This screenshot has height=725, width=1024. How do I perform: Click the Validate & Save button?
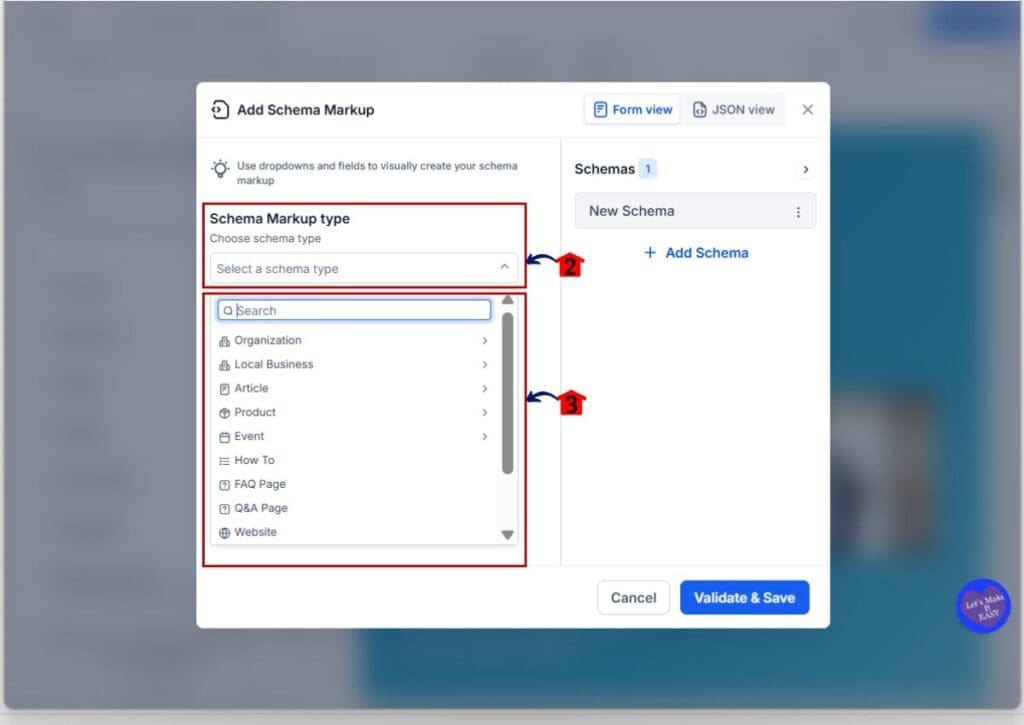[x=744, y=598]
